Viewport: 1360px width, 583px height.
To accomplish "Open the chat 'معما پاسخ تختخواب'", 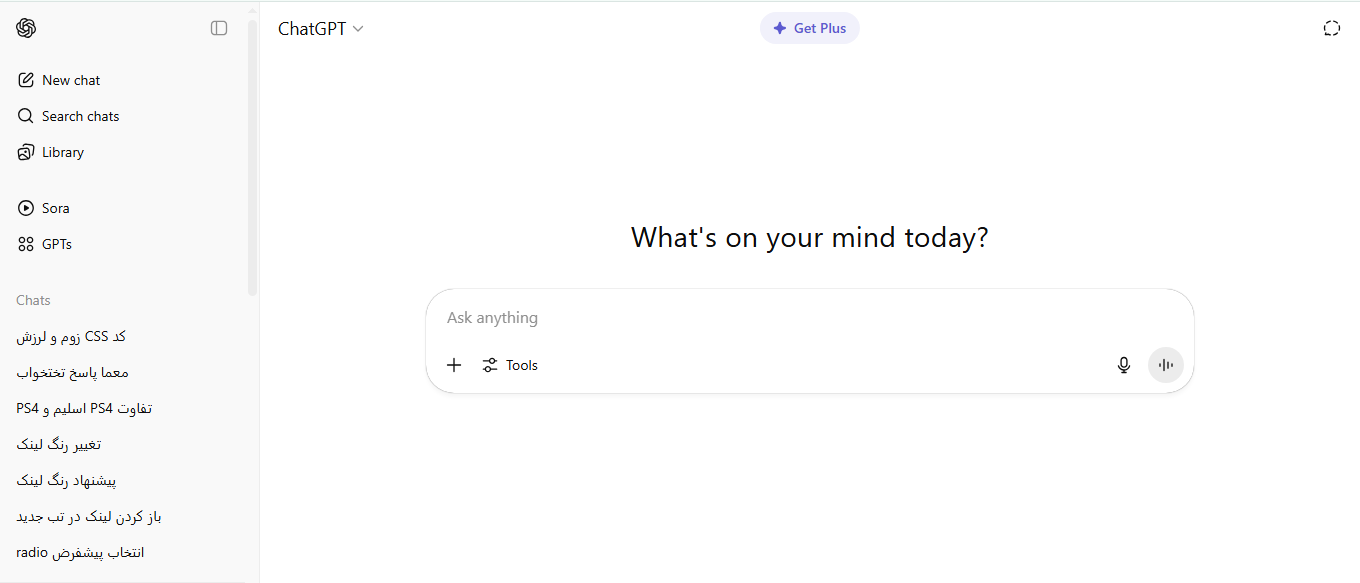I will click(72, 372).
